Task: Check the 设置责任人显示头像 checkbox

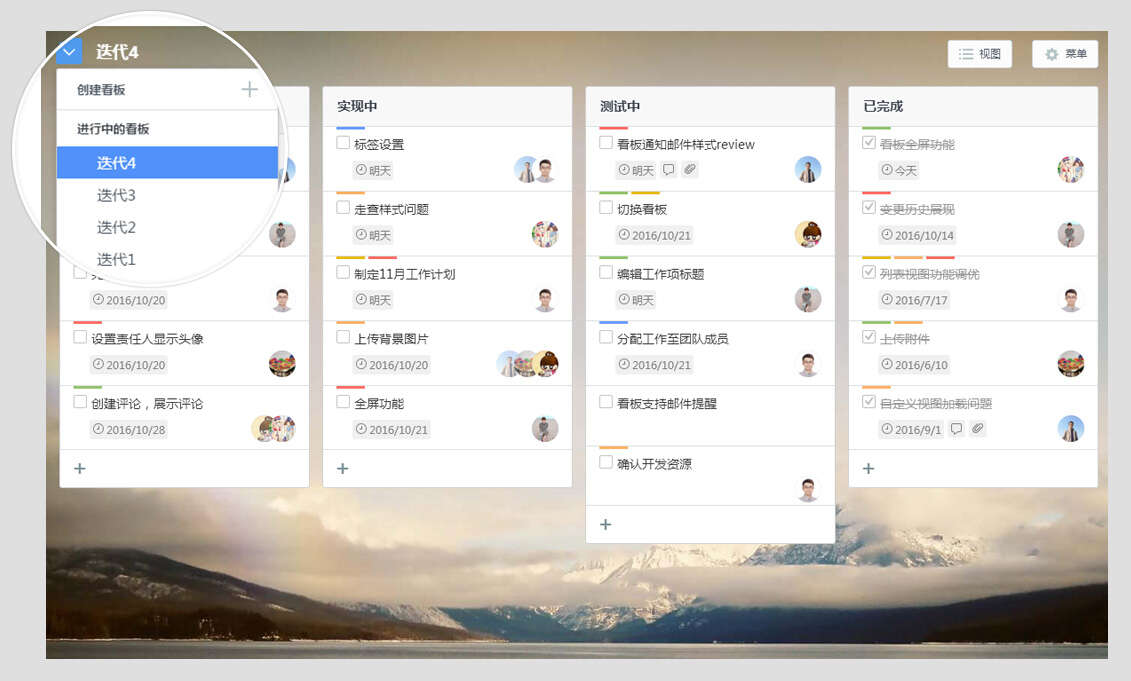Action: 80,337
